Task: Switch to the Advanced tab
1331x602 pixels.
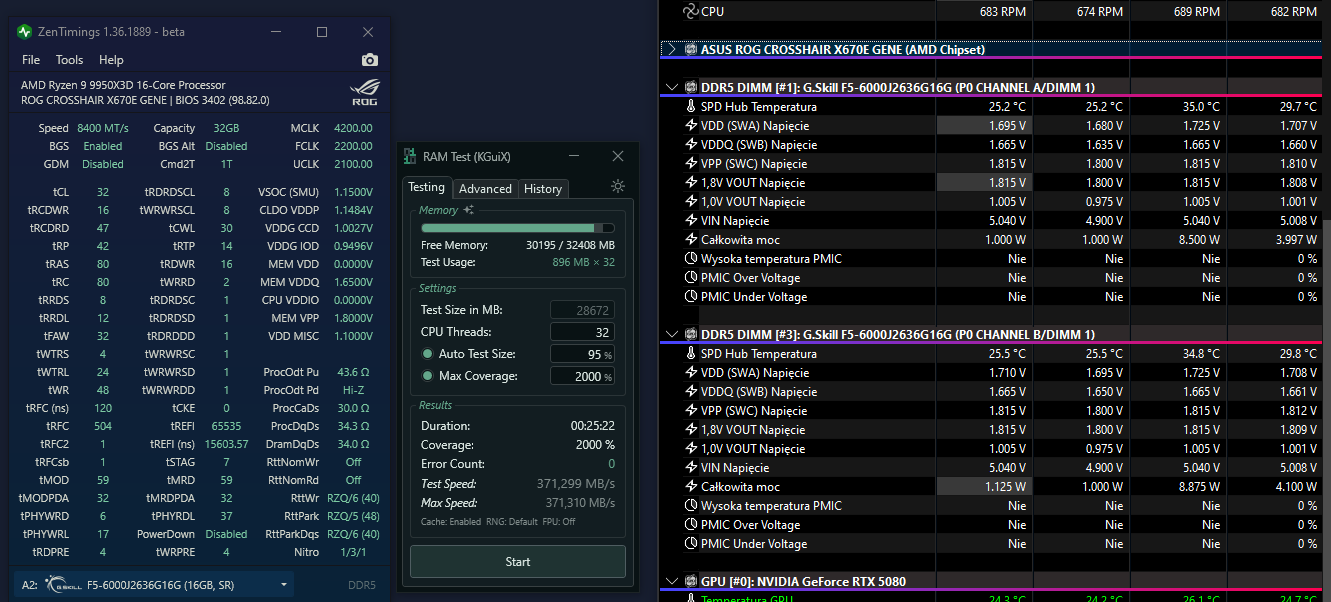Action: [485, 189]
